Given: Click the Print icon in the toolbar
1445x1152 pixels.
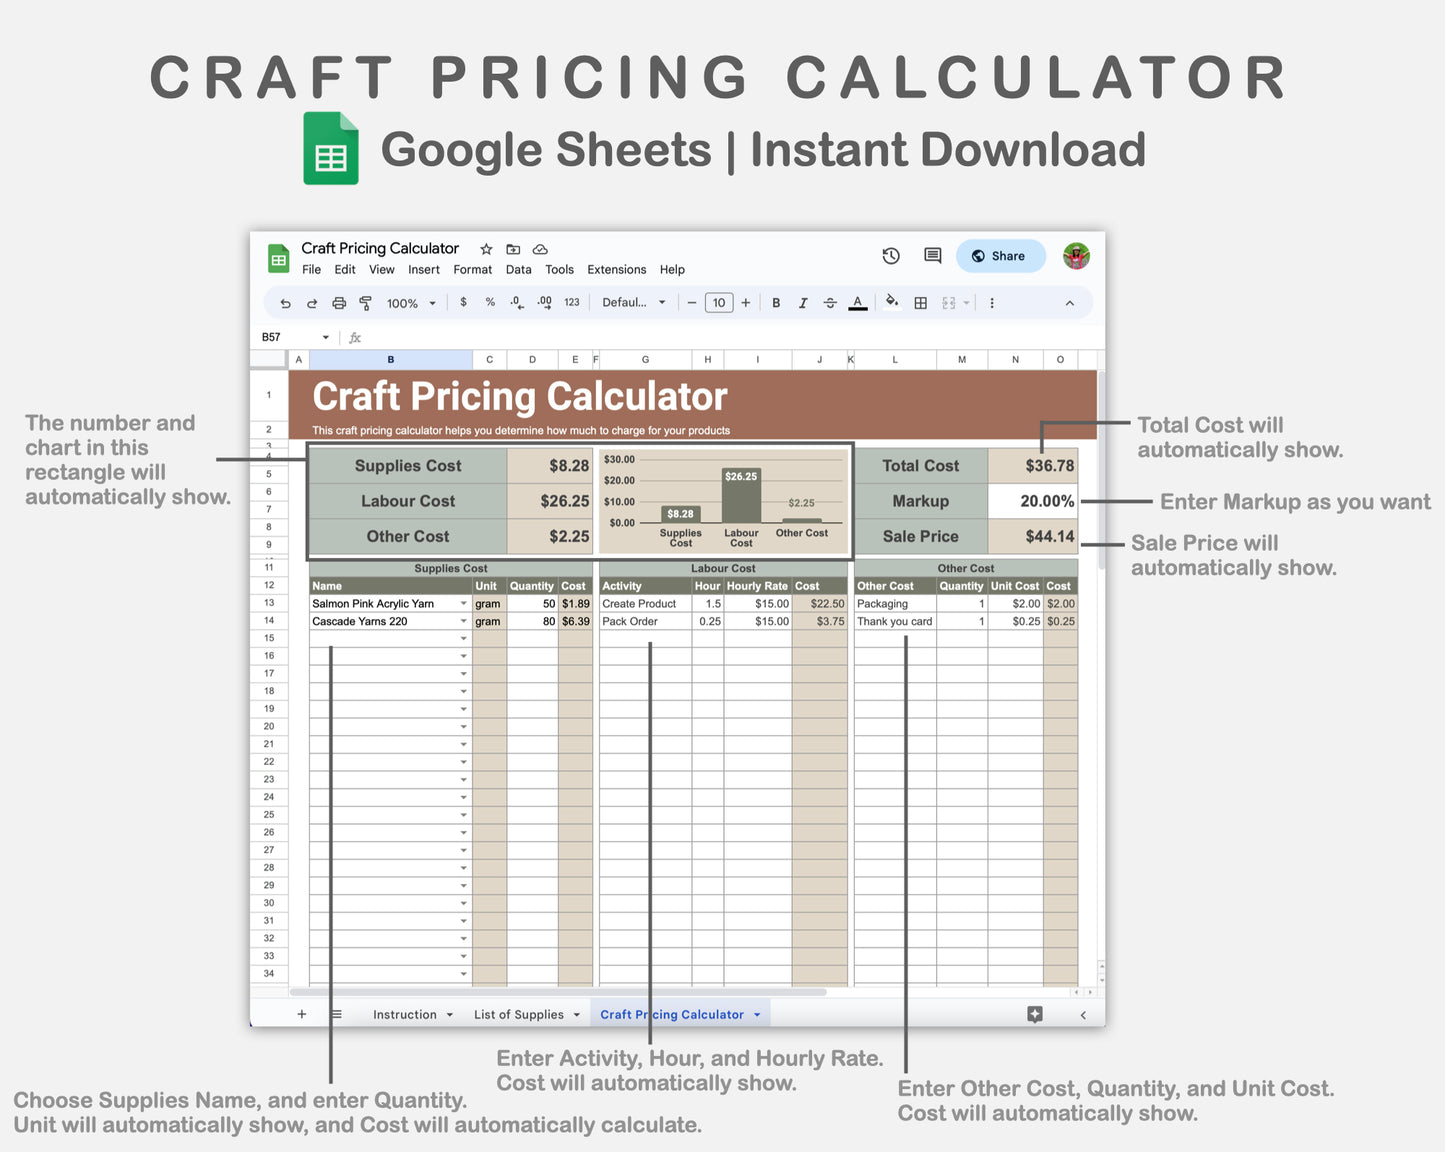Looking at the screenshot, I should pos(339,302).
